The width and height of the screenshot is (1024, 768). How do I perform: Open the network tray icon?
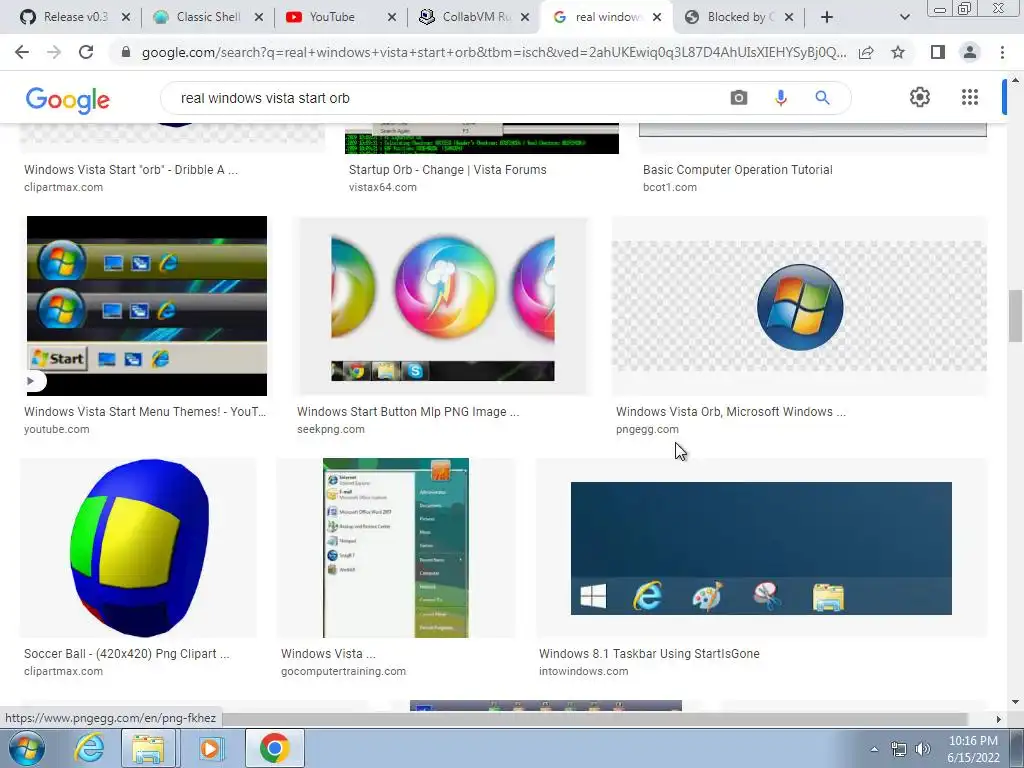(899, 749)
